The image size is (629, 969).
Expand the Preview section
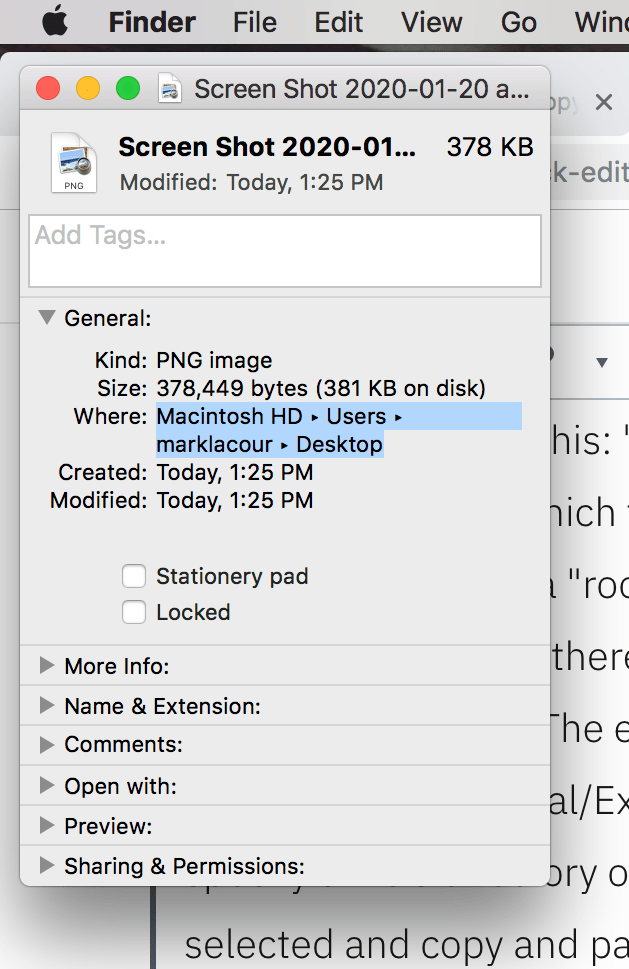[46, 826]
